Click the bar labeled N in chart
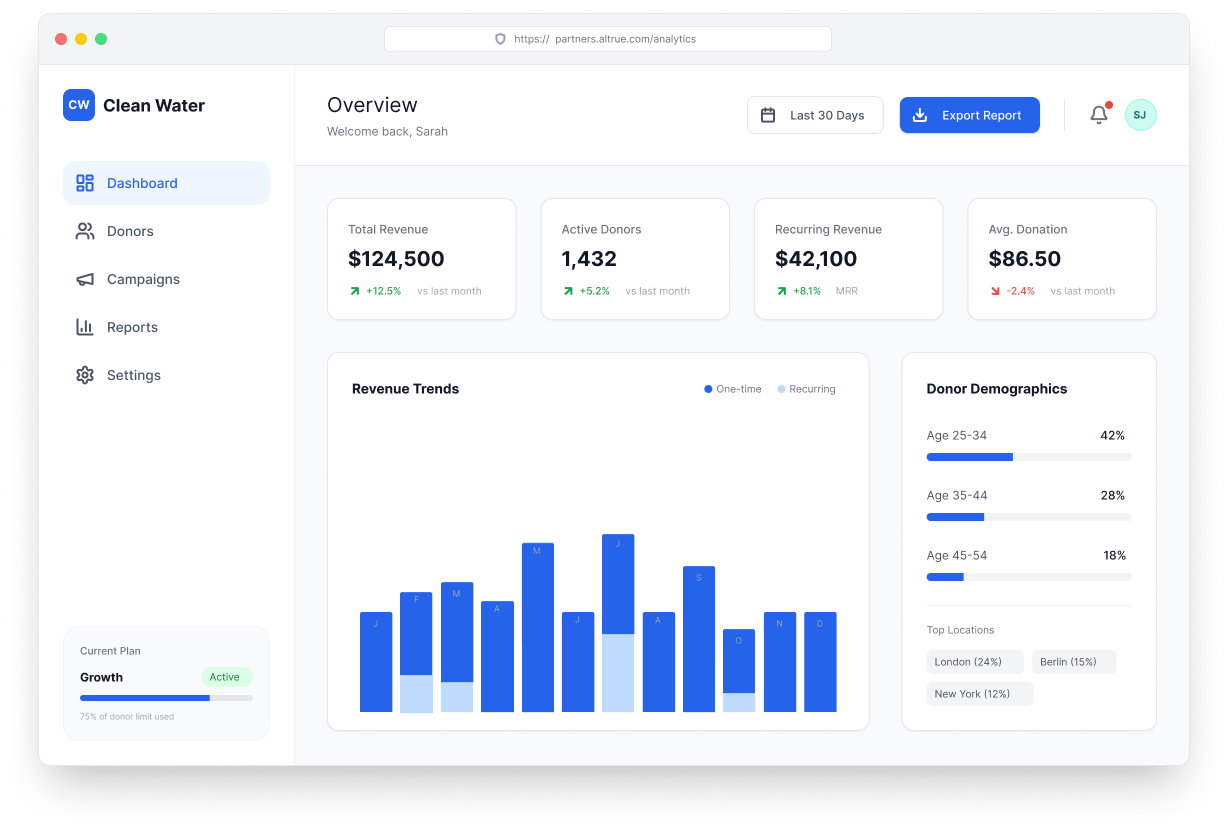 [780, 662]
